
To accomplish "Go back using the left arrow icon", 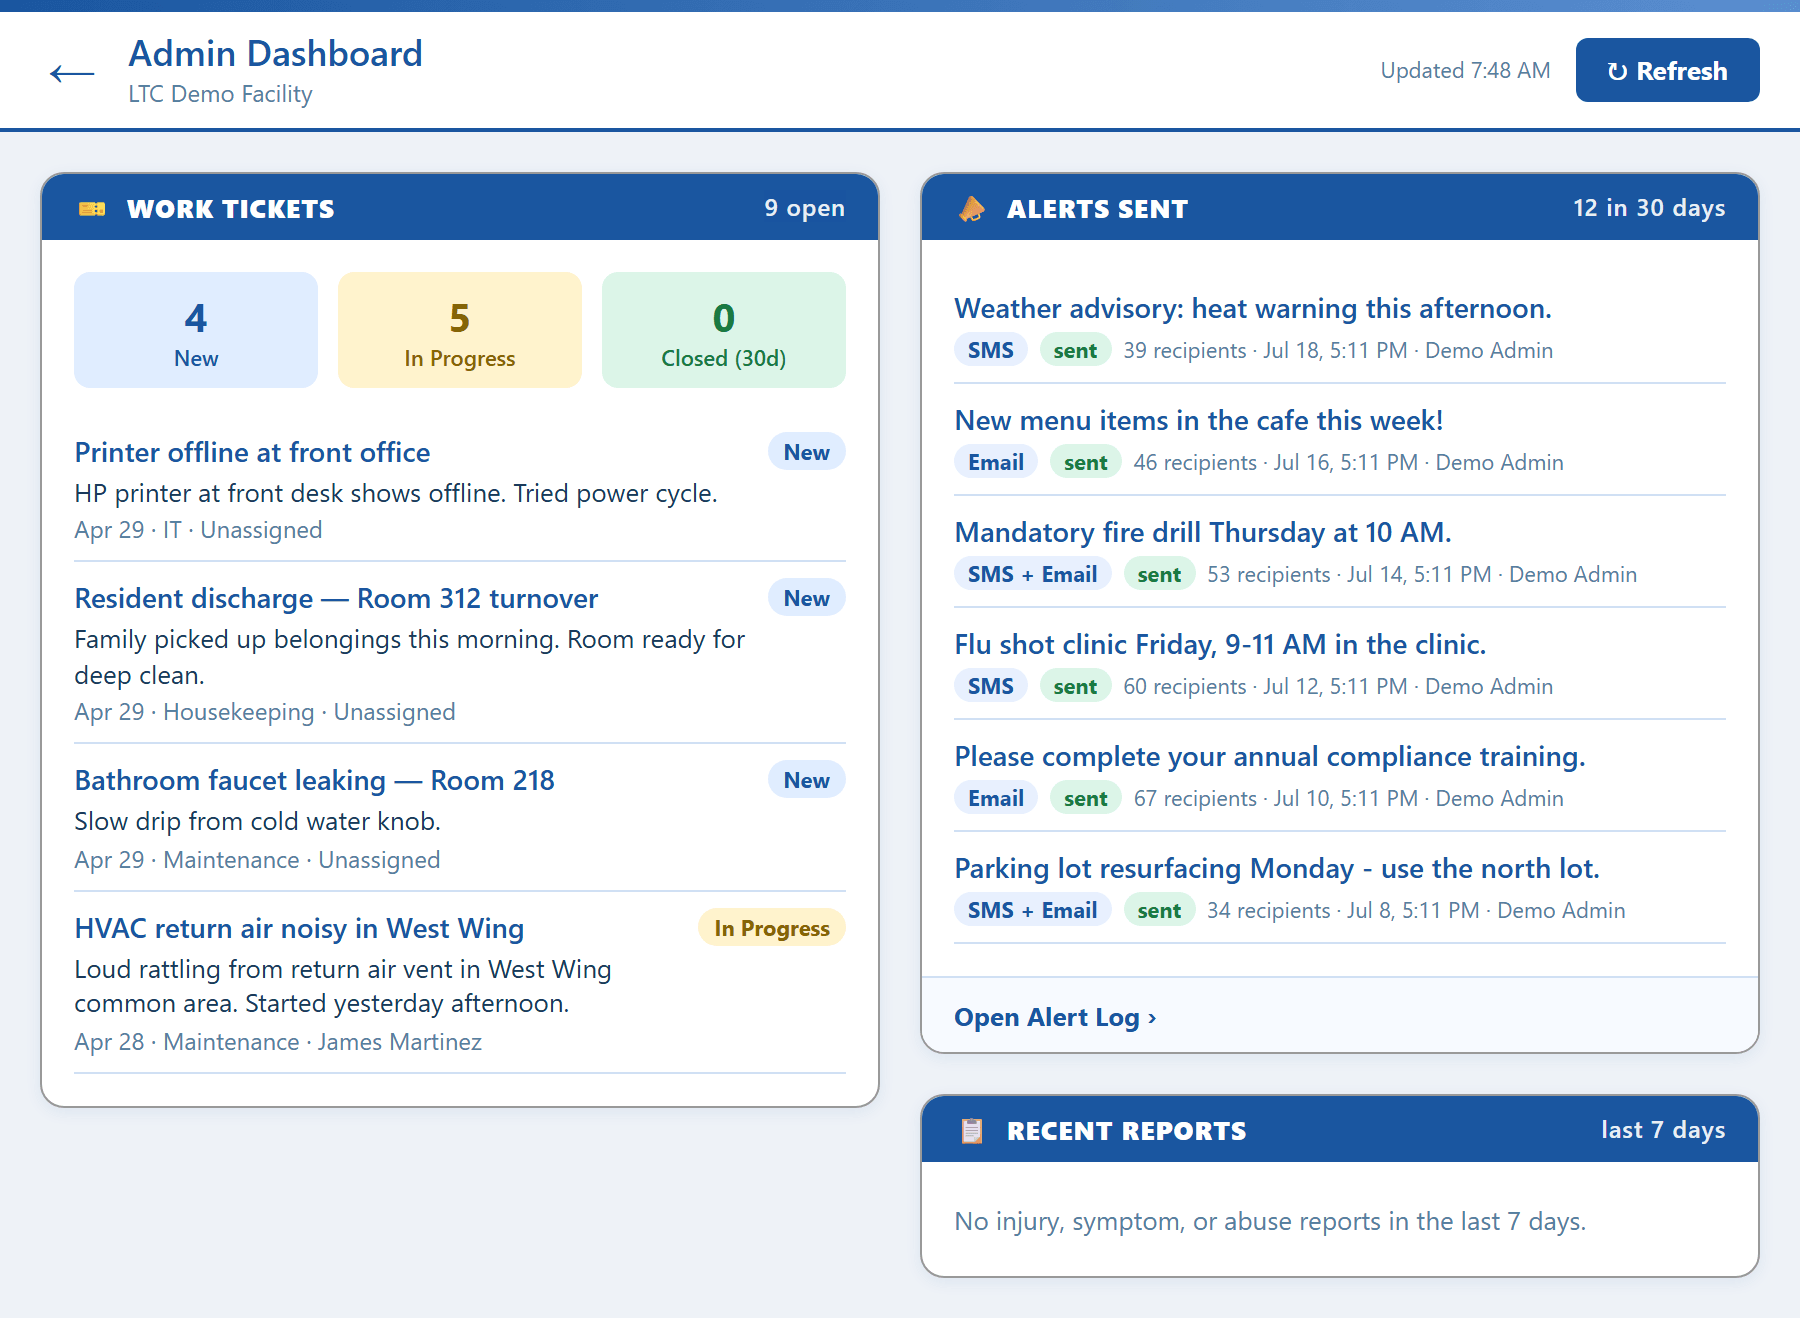I will [x=72, y=73].
